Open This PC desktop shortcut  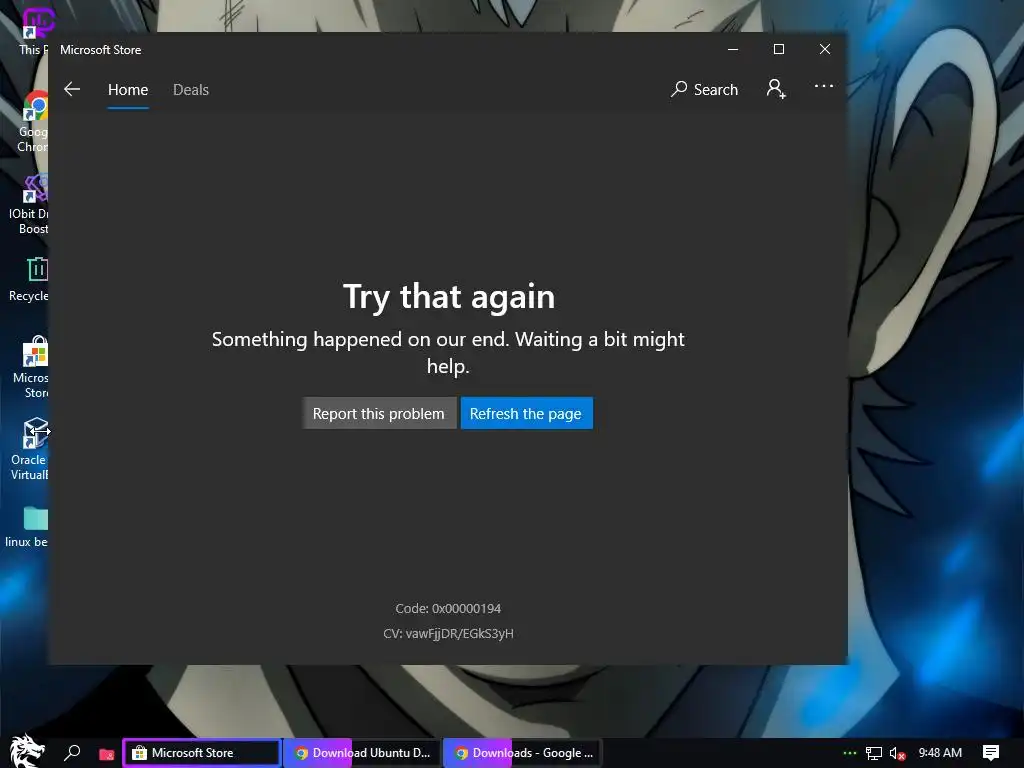(34, 31)
